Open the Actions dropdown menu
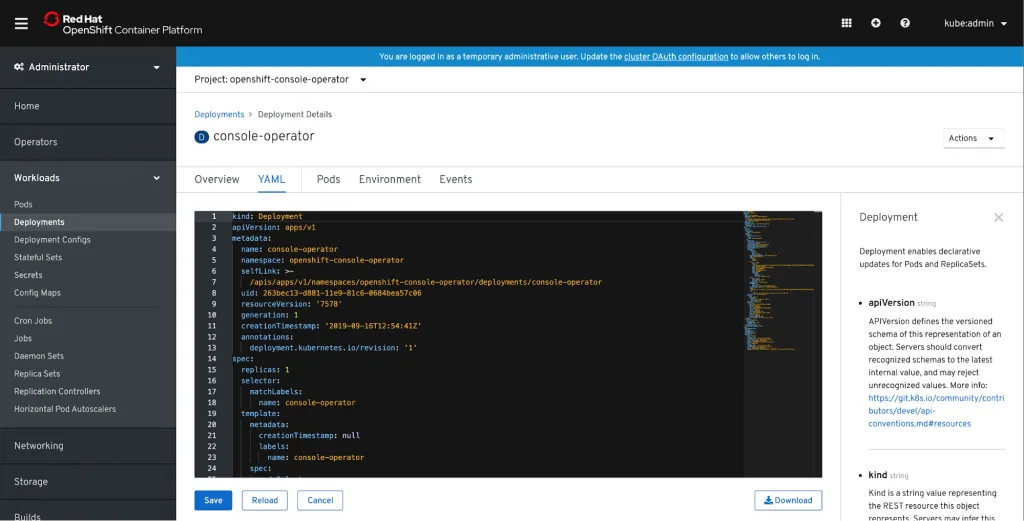Viewport: 1024px width, 521px height. tap(973, 138)
